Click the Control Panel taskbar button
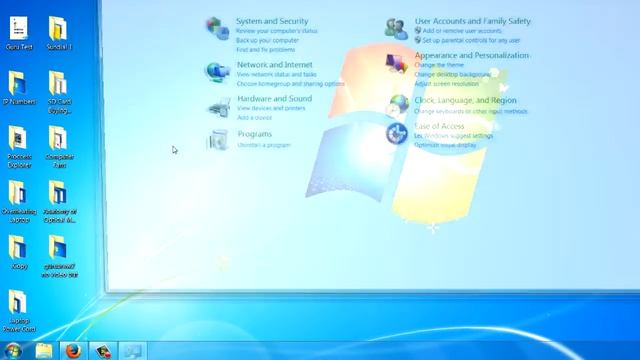The image size is (640, 360). pos(133,351)
